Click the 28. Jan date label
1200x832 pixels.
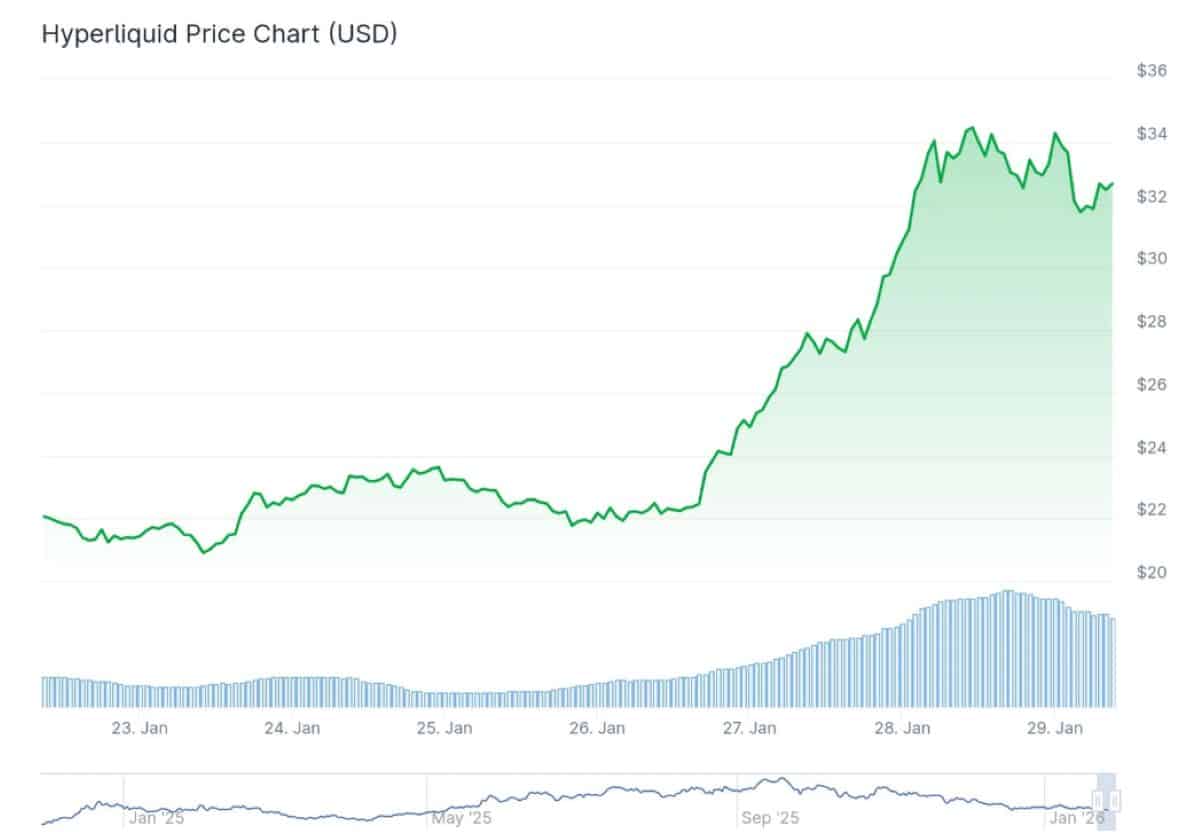[902, 728]
